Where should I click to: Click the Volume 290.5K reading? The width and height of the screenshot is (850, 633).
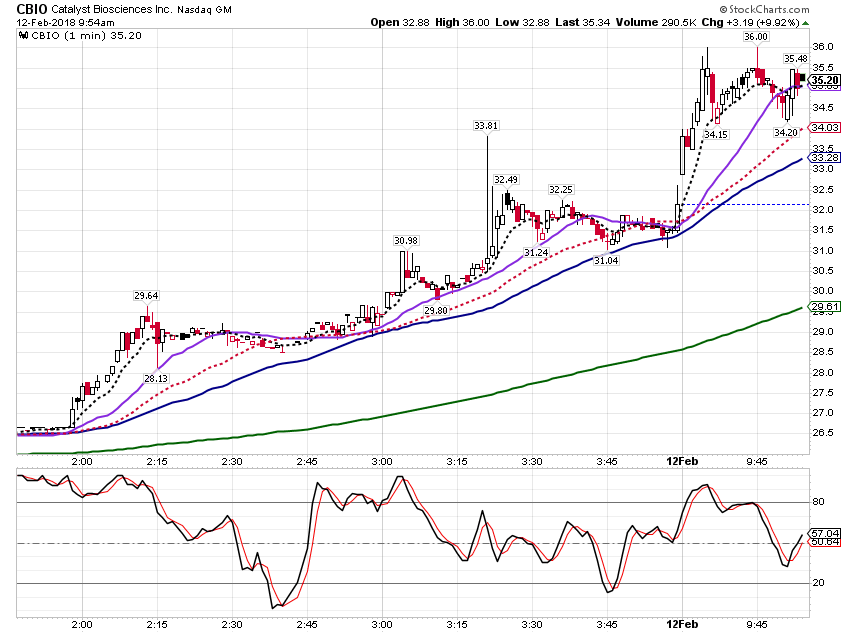point(656,22)
